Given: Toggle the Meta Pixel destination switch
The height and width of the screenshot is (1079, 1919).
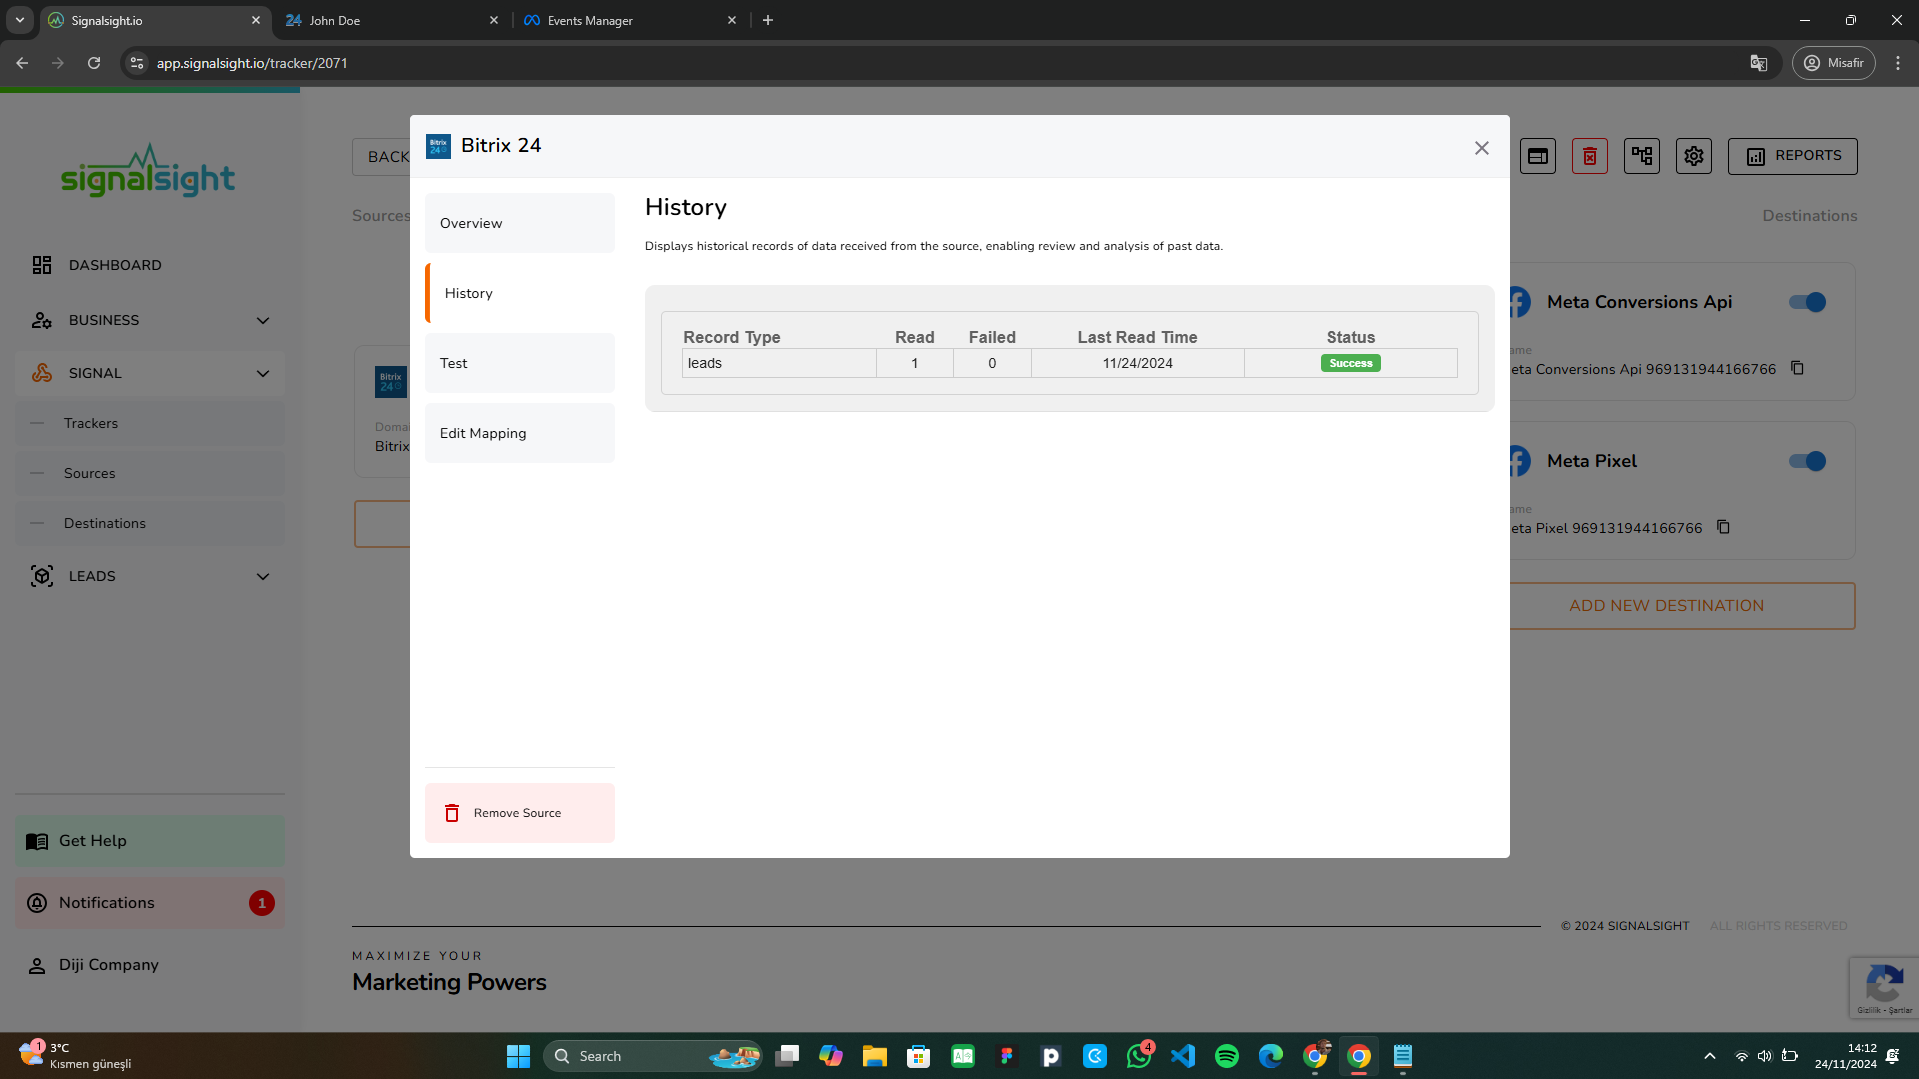Looking at the screenshot, I should 1807,461.
